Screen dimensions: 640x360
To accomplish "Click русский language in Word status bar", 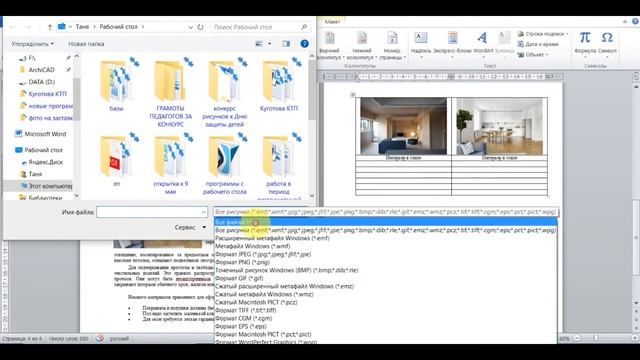I will click(x=119, y=338).
